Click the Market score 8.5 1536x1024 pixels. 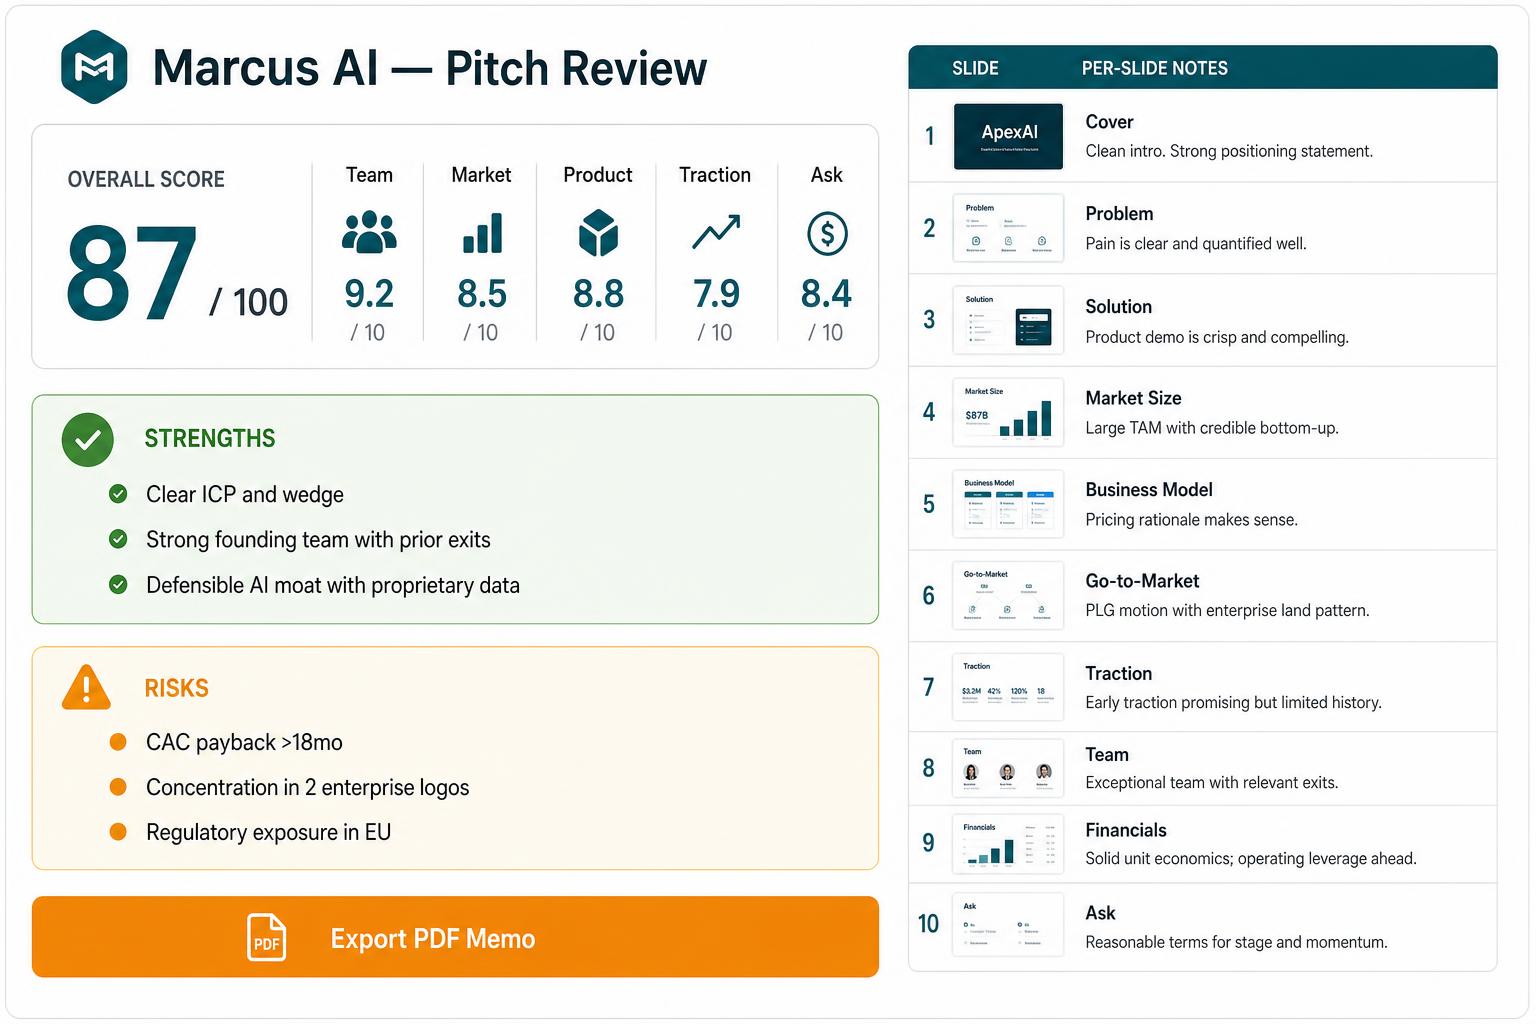pyautogui.click(x=482, y=294)
